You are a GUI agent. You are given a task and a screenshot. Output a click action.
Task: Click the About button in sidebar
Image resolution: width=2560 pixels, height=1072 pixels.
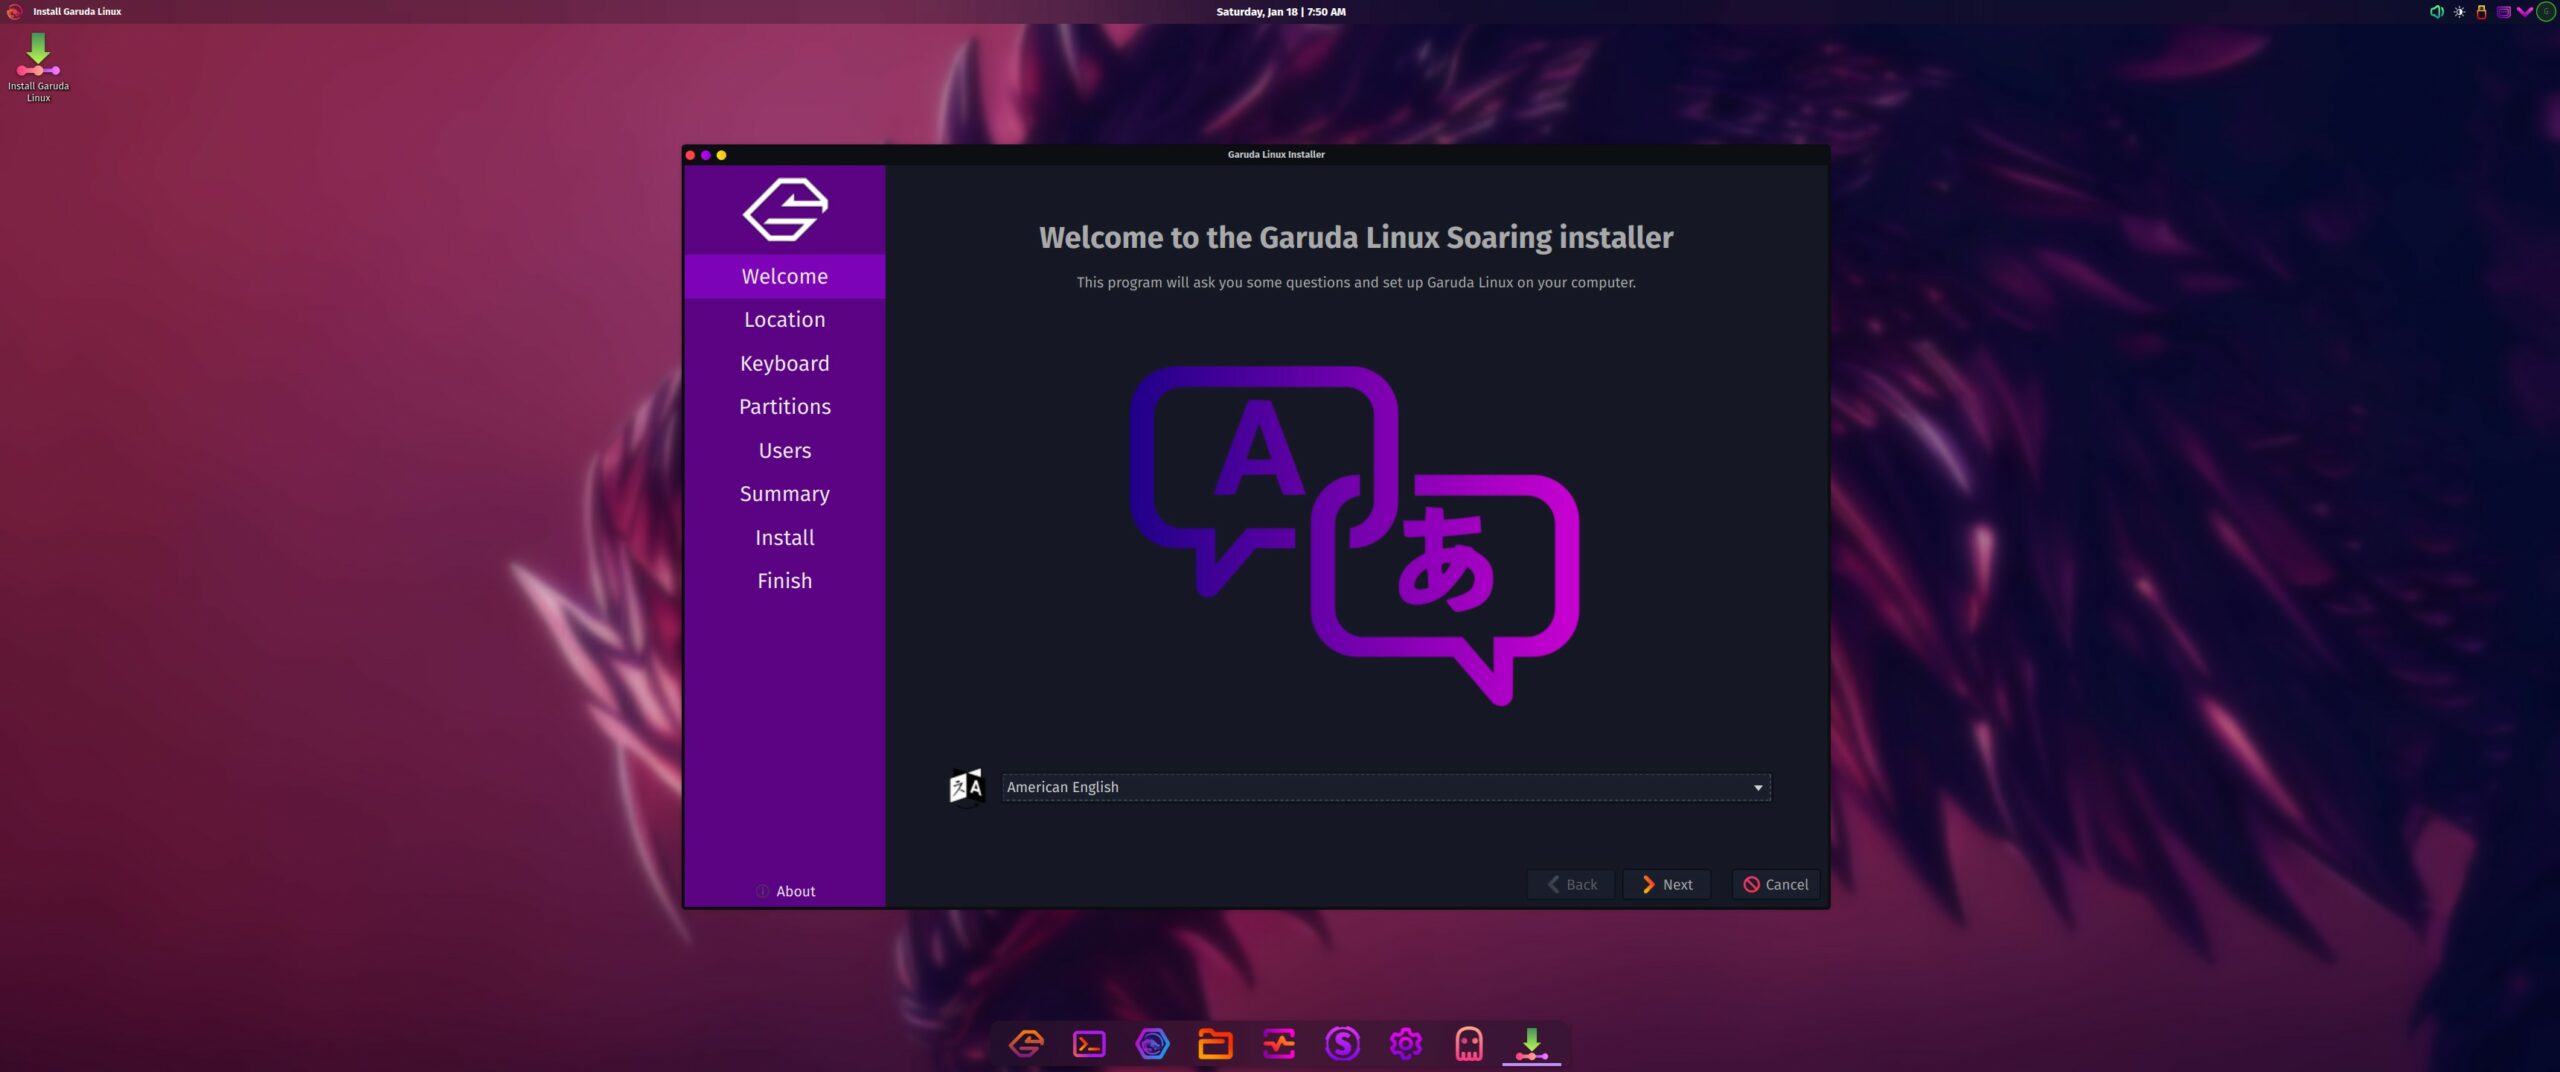[x=785, y=891]
